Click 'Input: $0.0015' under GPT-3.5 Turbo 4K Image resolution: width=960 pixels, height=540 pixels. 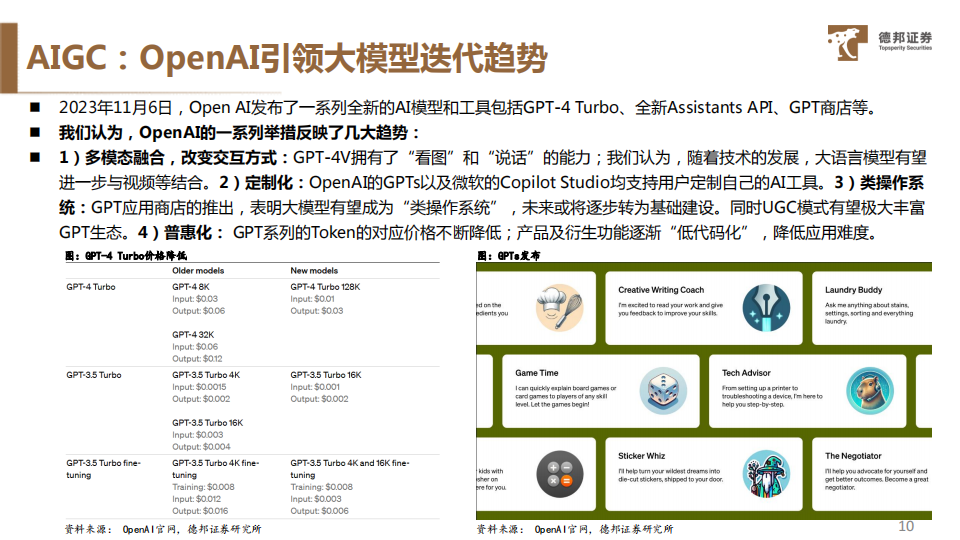(x=199, y=387)
